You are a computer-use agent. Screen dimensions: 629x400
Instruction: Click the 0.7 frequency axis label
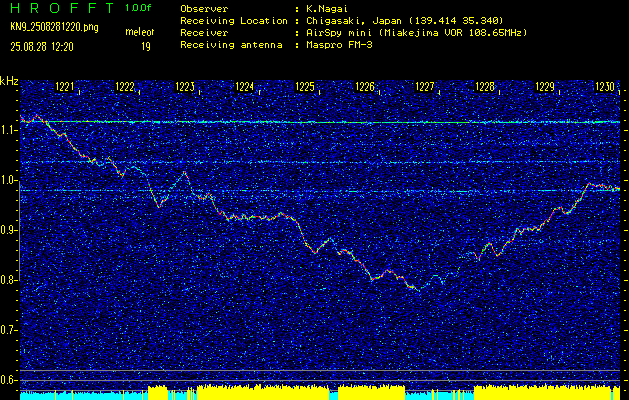pyautogui.click(x=8, y=331)
